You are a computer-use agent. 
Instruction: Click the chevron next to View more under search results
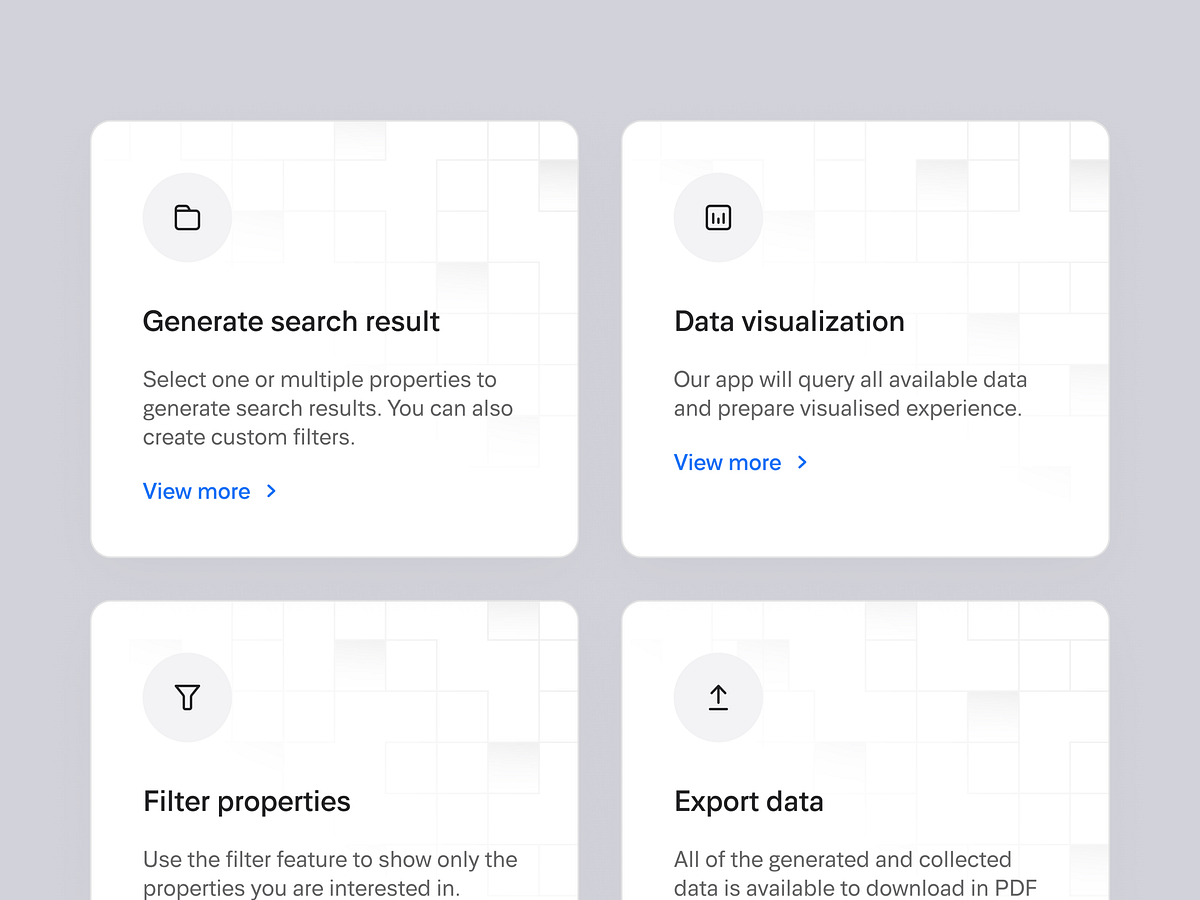point(270,491)
